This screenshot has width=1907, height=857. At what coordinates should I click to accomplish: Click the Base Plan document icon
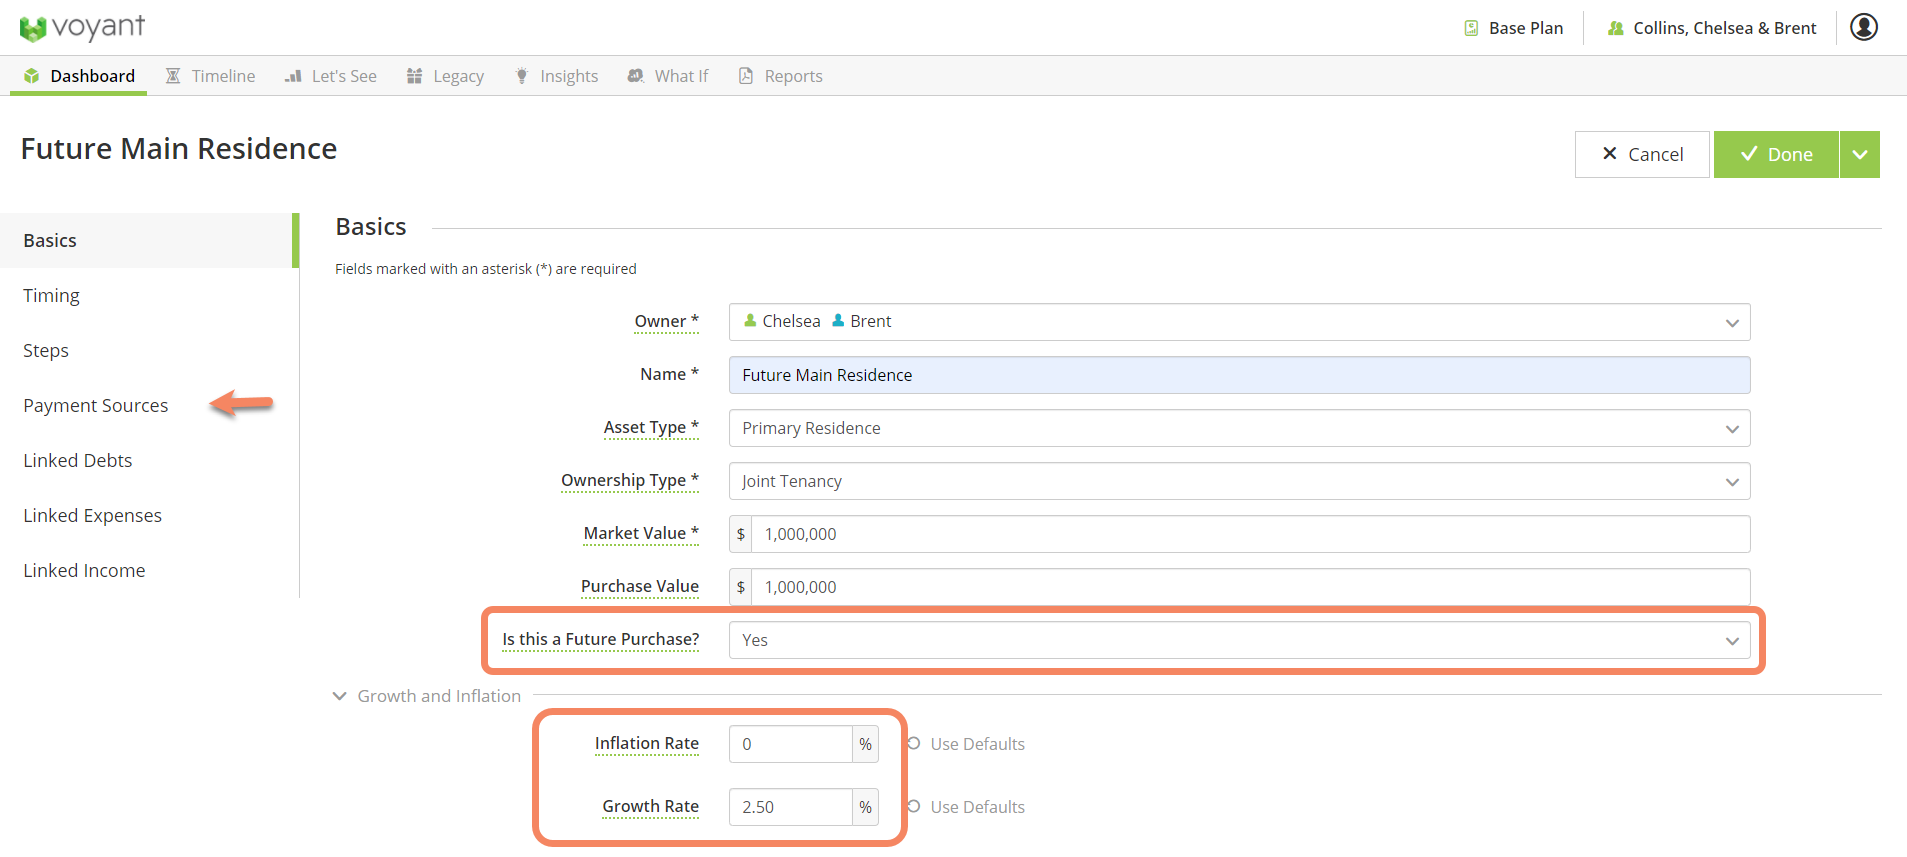[1471, 28]
